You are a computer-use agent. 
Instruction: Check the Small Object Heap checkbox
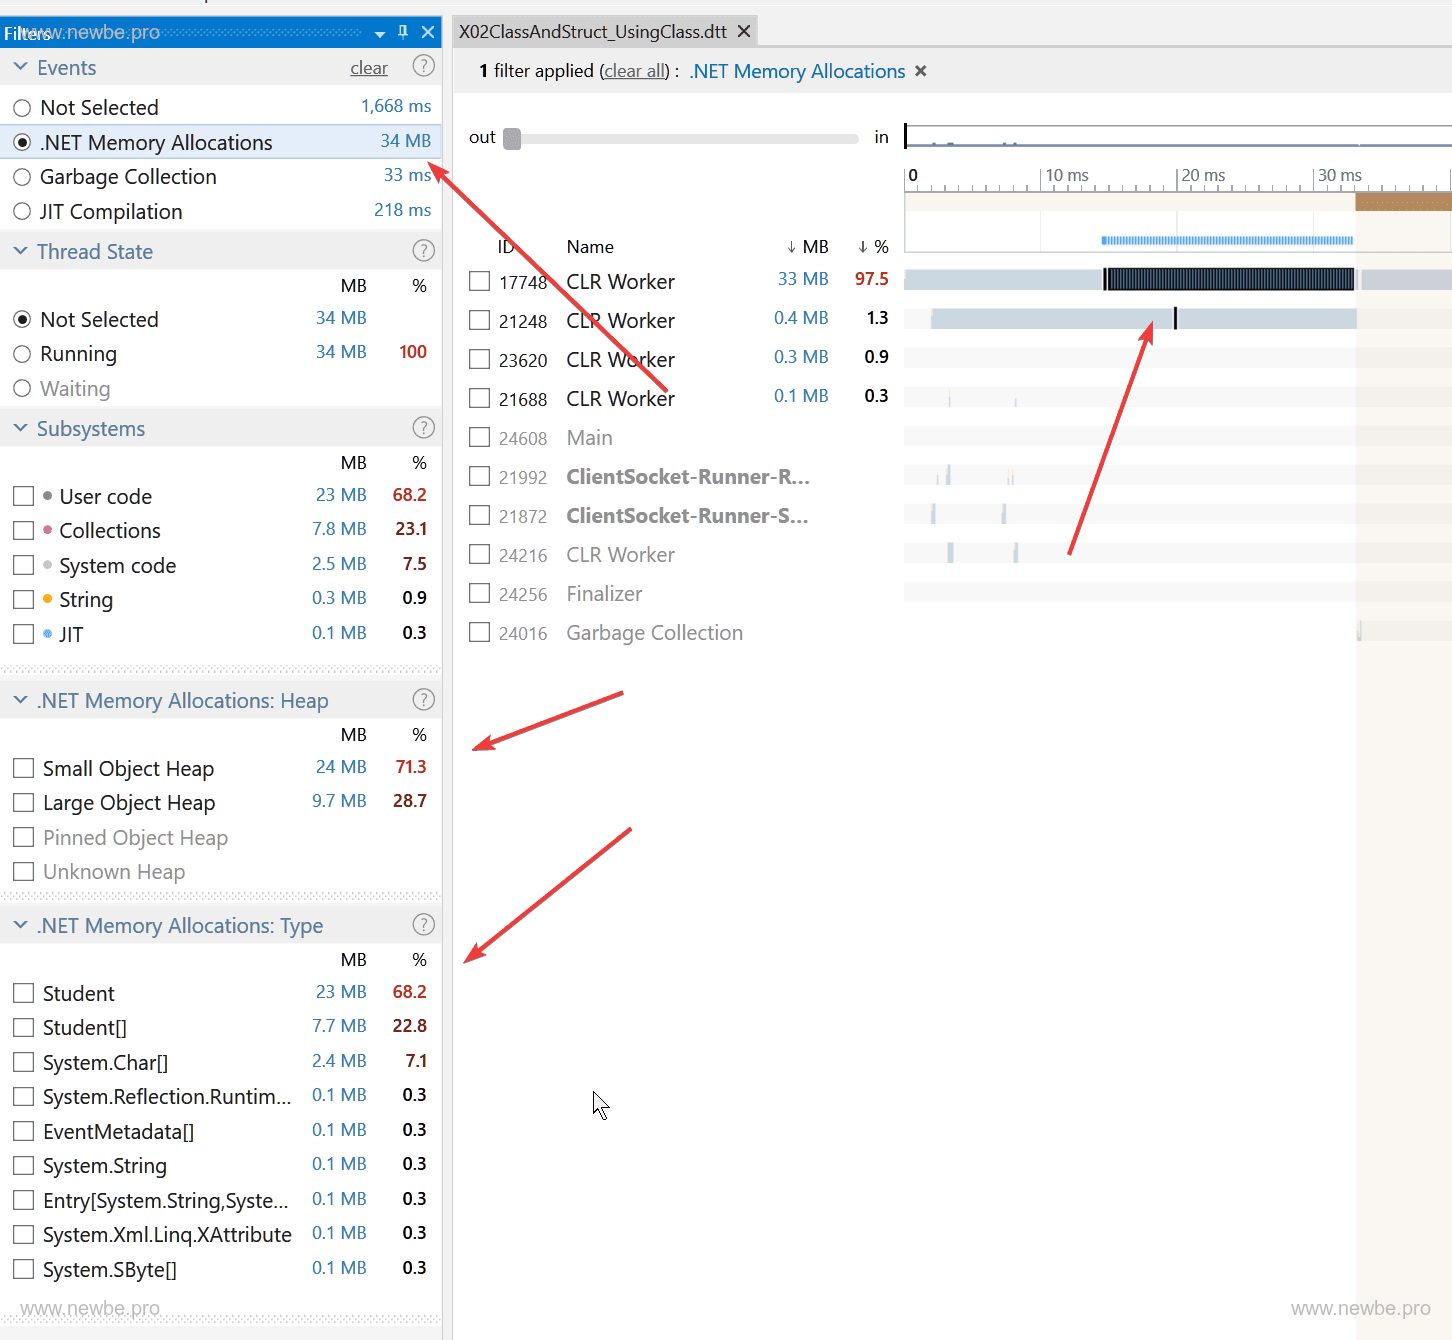(x=24, y=768)
